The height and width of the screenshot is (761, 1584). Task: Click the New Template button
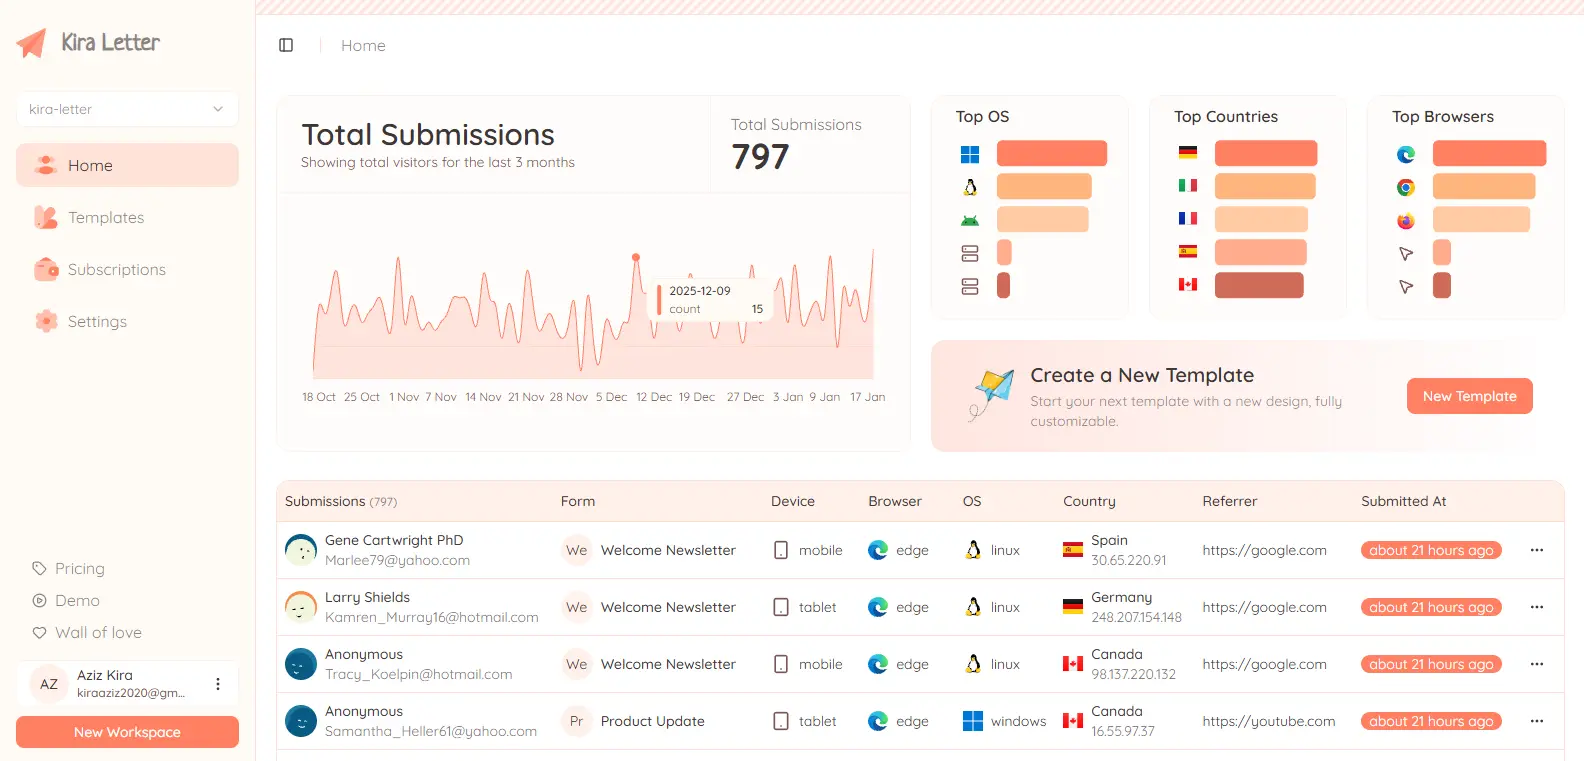[1469, 396]
